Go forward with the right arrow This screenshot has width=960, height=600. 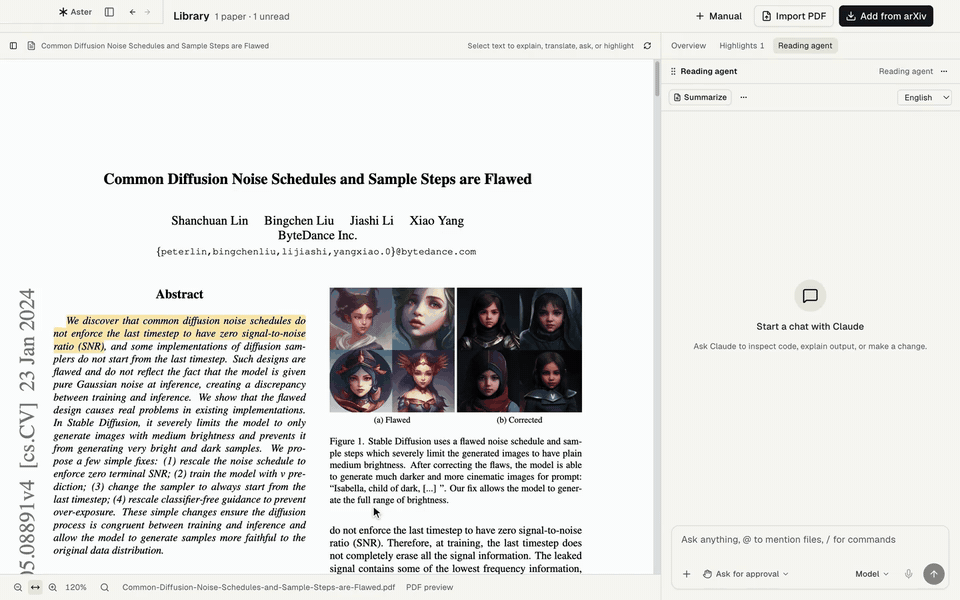pyautogui.click(x=148, y=12)
